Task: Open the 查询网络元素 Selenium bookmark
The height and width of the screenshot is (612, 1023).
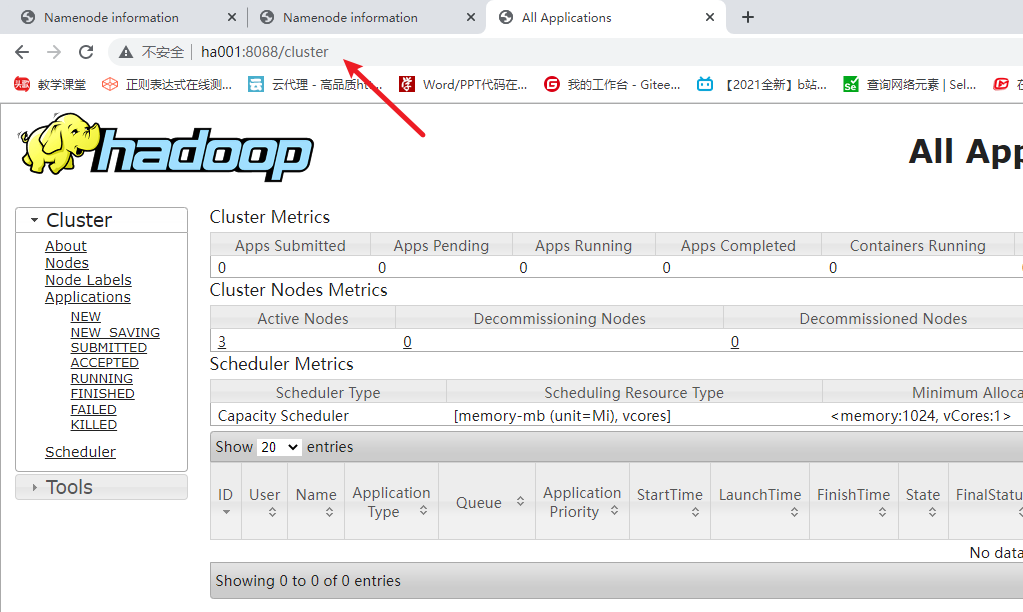Action: click(x=909, y=84)
